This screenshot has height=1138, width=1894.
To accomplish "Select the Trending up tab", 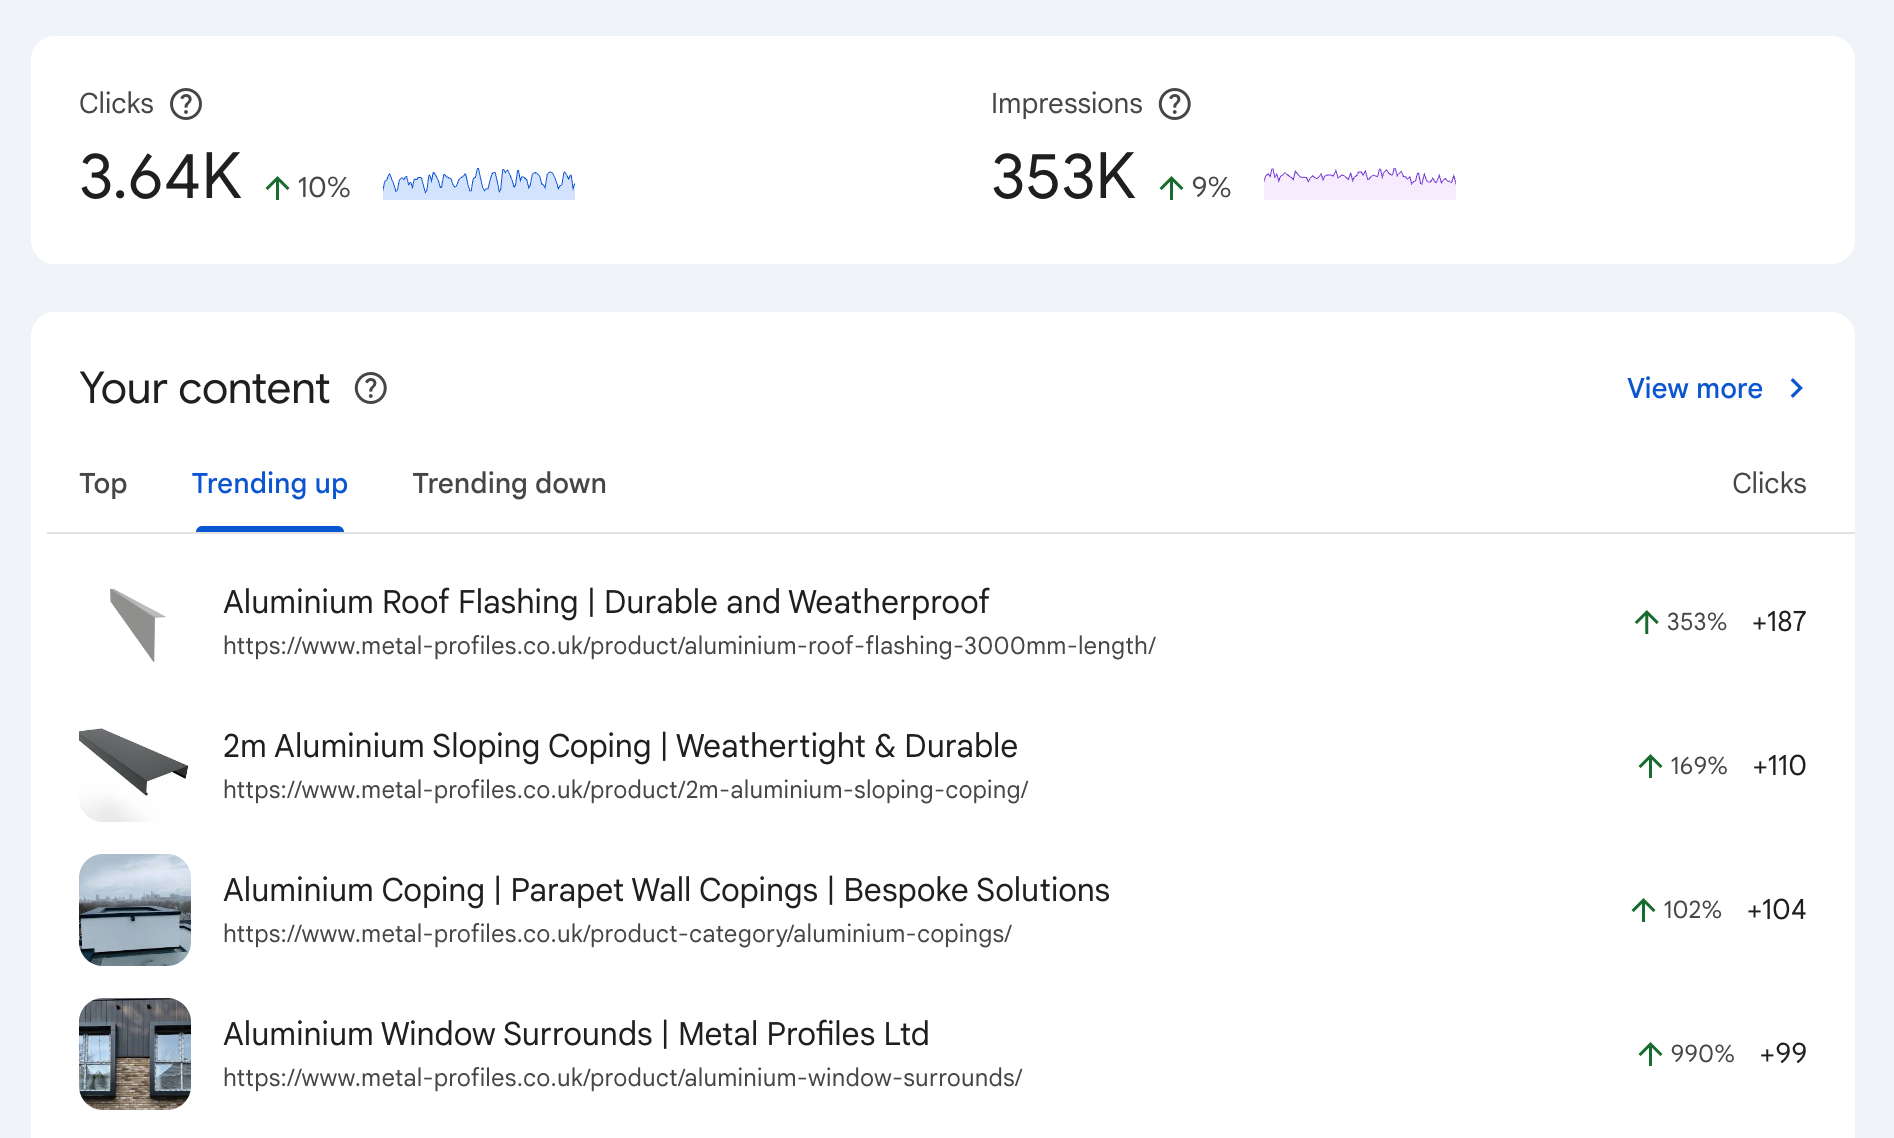I will [270, 484].
